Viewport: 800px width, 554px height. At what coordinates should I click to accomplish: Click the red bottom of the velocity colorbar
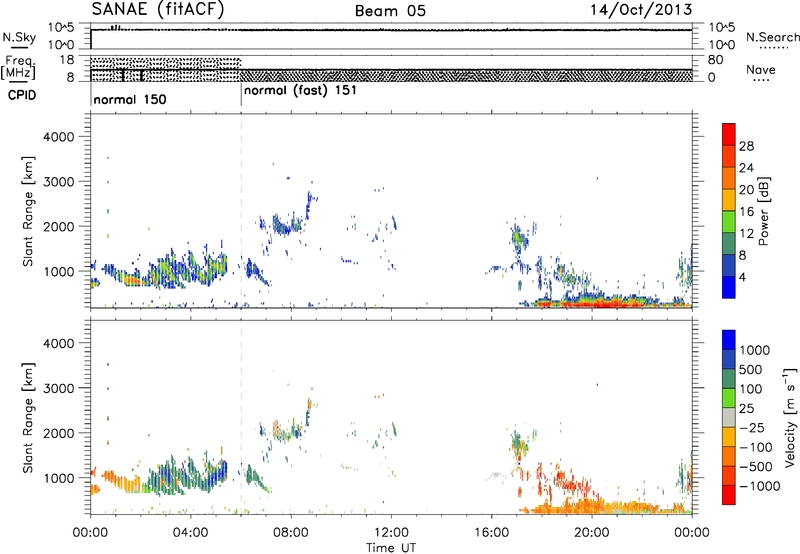pos(729,495)
